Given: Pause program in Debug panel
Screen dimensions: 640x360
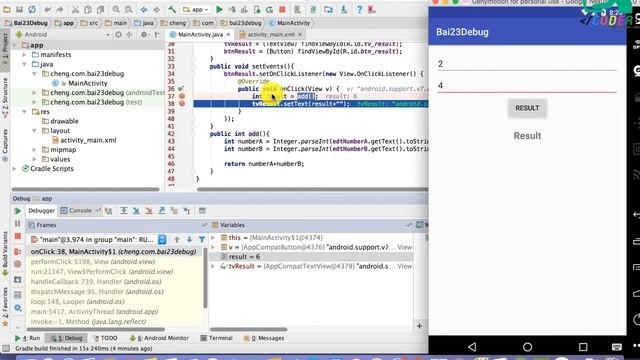Looking at the screenshot, I should coord(18,224).
